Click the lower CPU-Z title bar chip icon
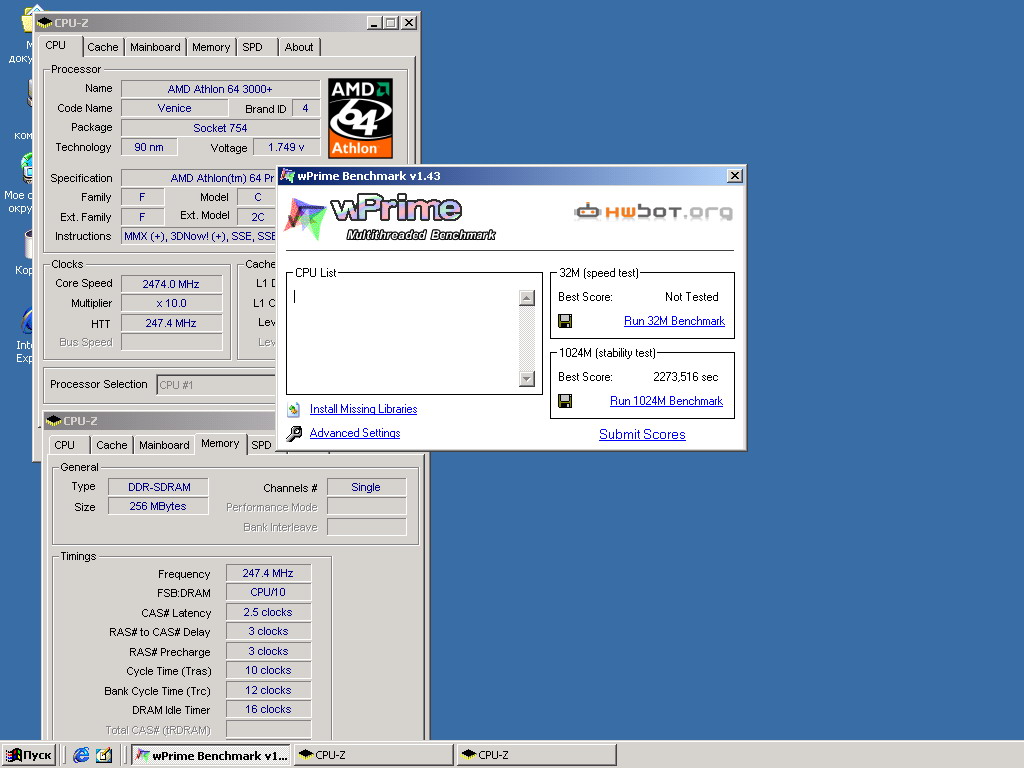Screen dimensions: 1024x768 tap(54, 421)
